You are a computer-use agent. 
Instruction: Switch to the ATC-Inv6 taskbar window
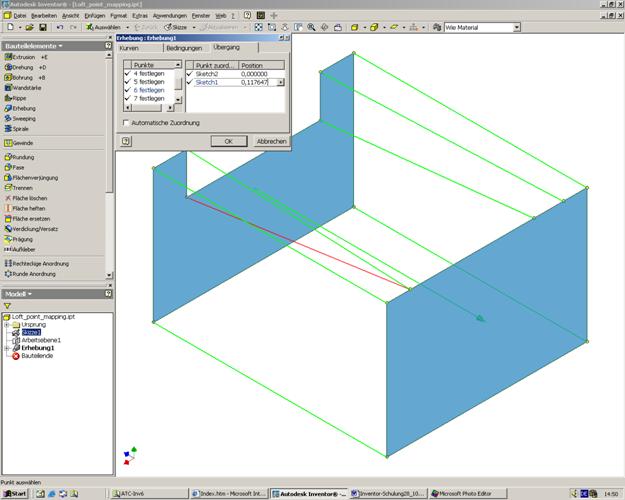(x=149, y=494)
